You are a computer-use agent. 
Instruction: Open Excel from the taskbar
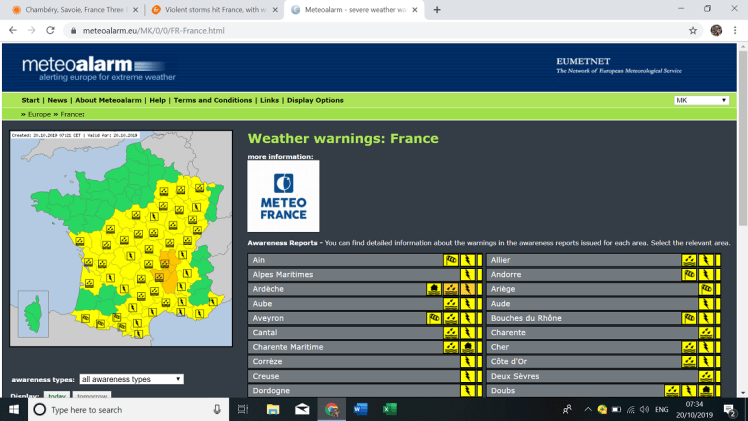(390, 410)
